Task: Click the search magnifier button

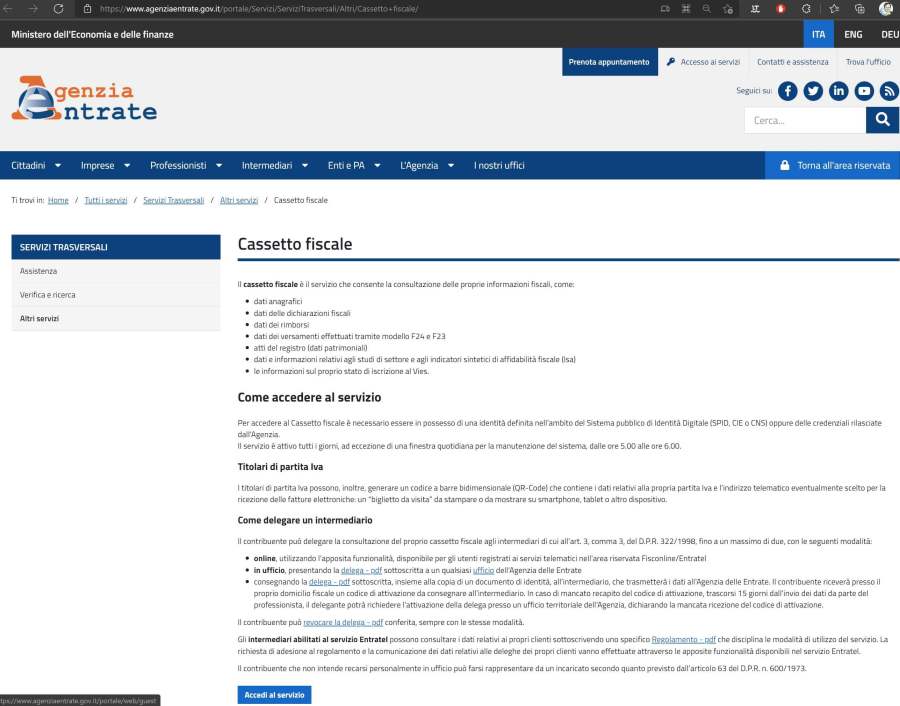Action: 882,120
